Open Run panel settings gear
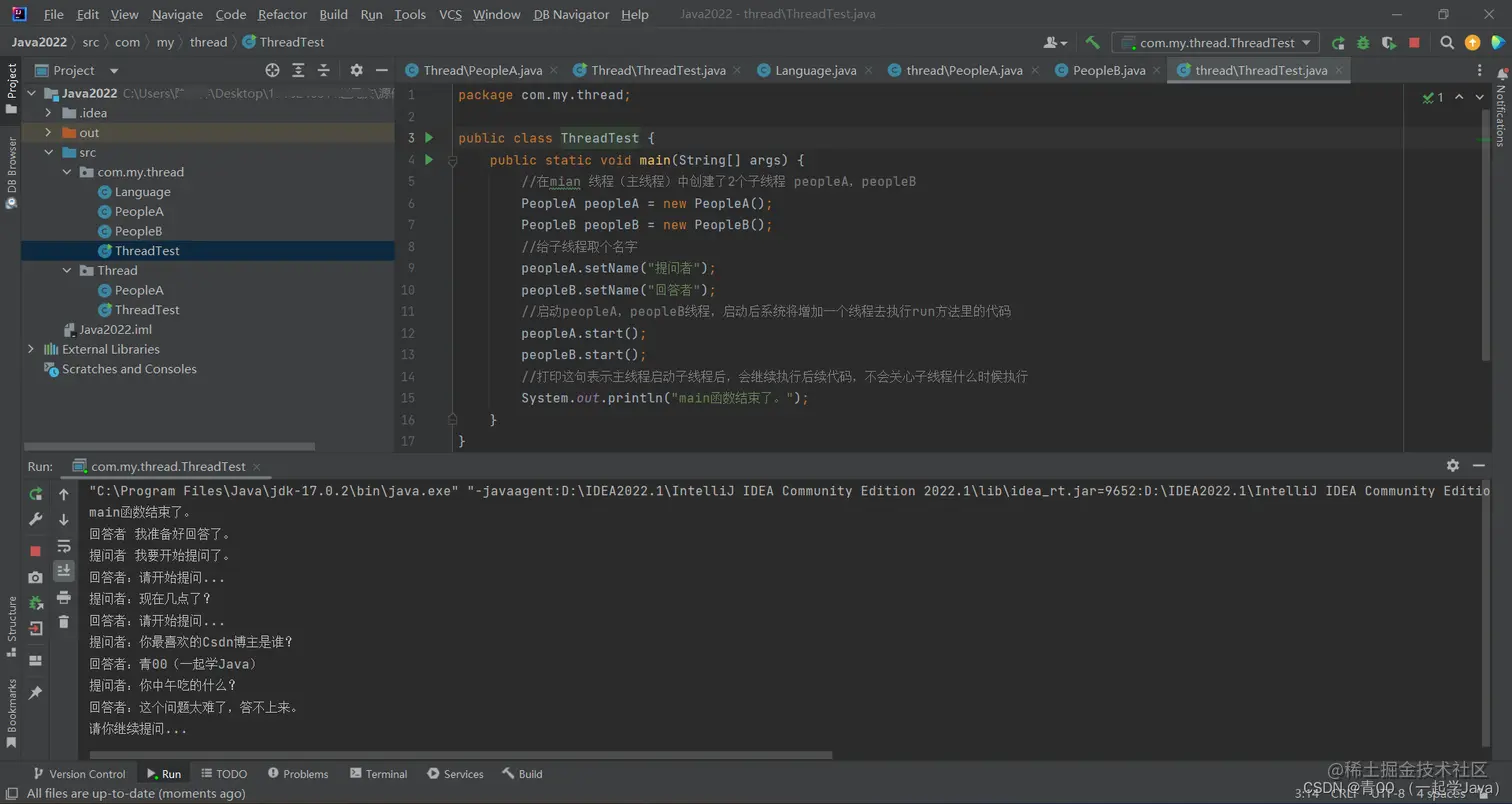 (1453, 466)
